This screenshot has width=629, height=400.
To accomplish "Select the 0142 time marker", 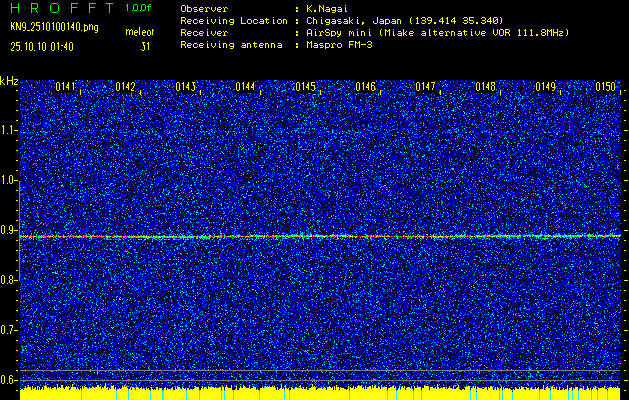I will point(126,87).
